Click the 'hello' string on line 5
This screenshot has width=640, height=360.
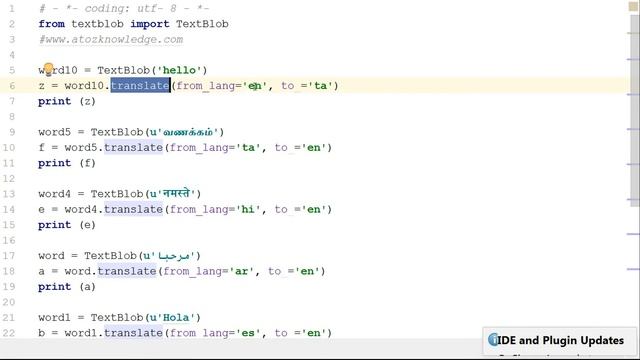click(179, 70)
